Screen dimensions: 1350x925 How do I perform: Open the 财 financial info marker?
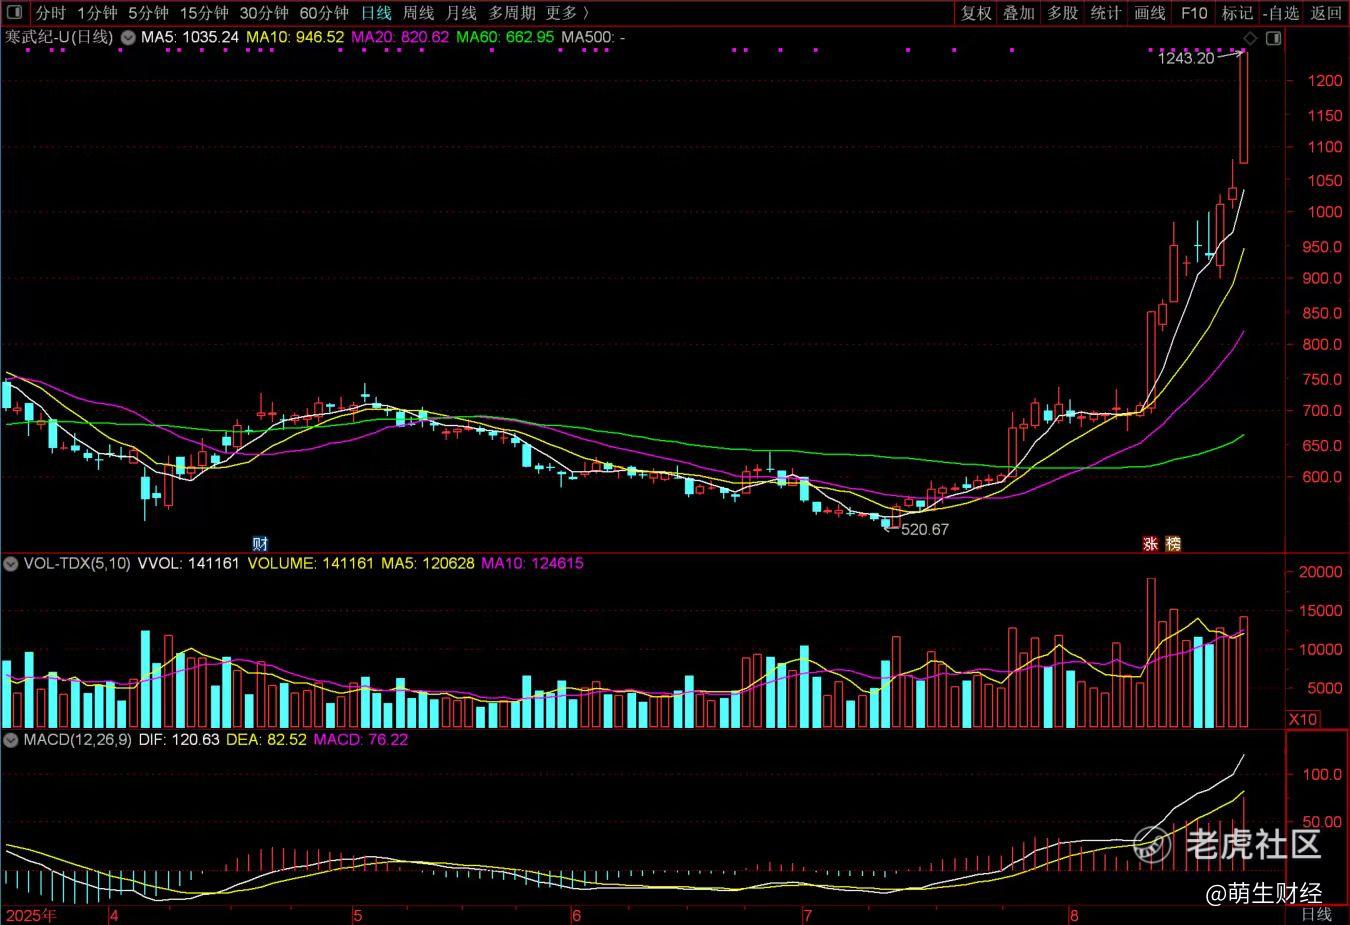pos(260,544)
